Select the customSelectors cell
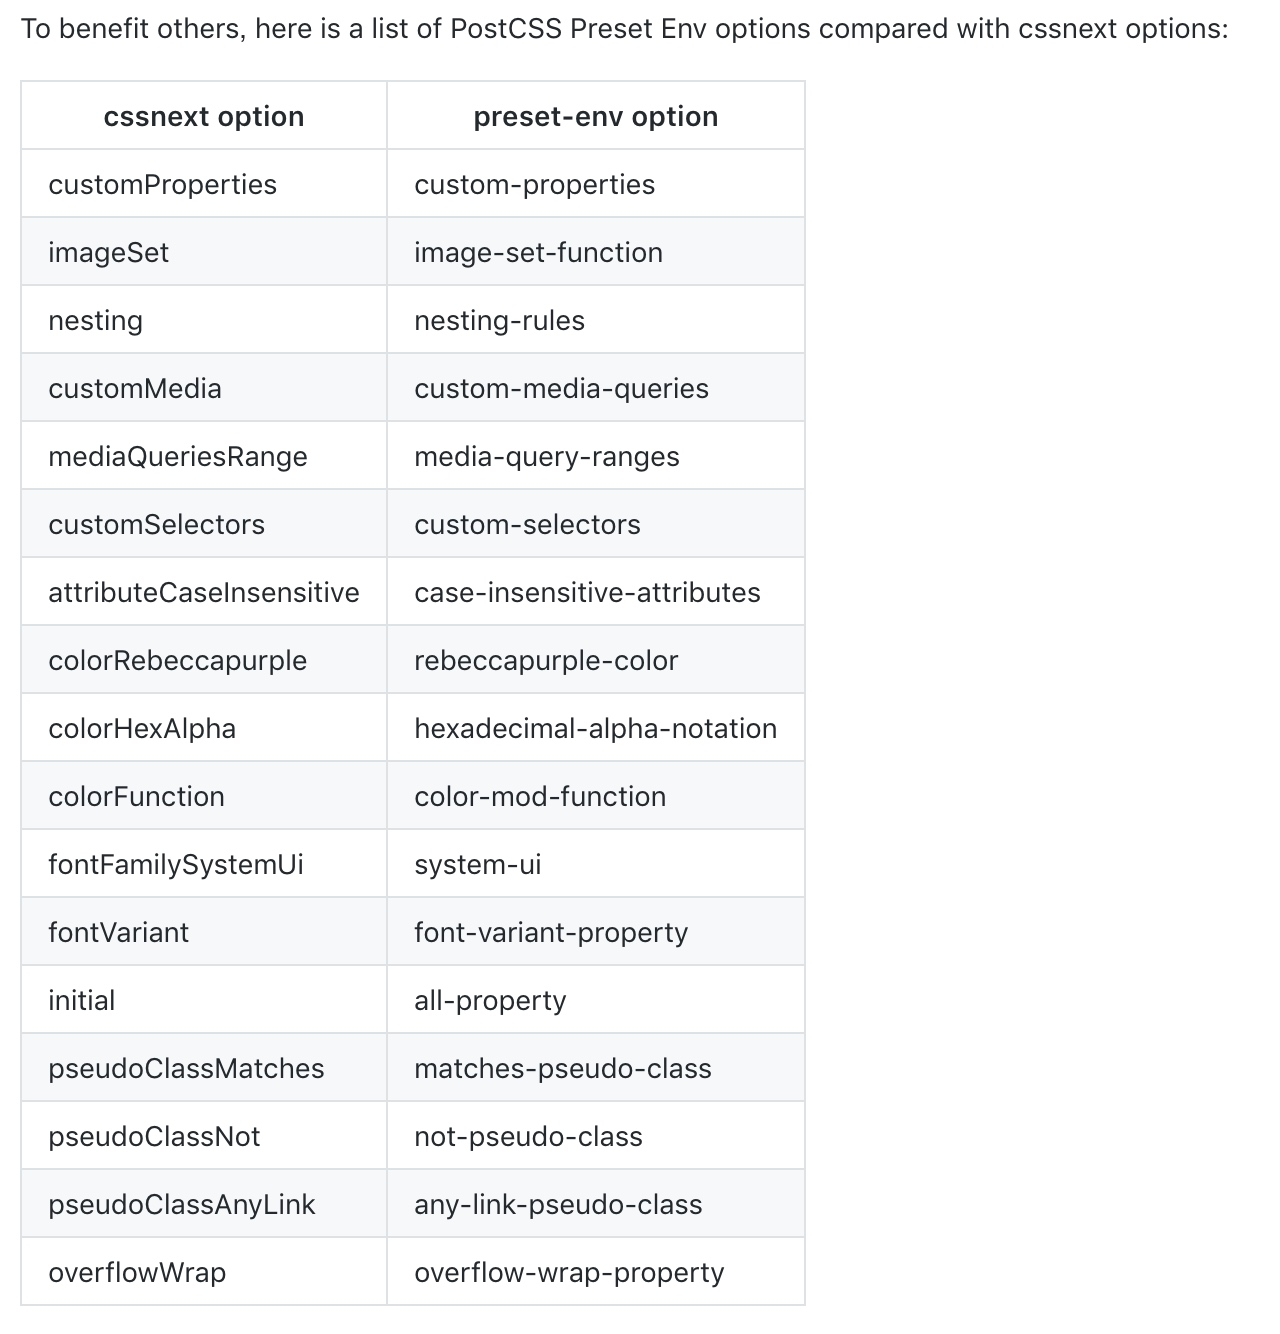1280x1334 pixels. point(157,525)
